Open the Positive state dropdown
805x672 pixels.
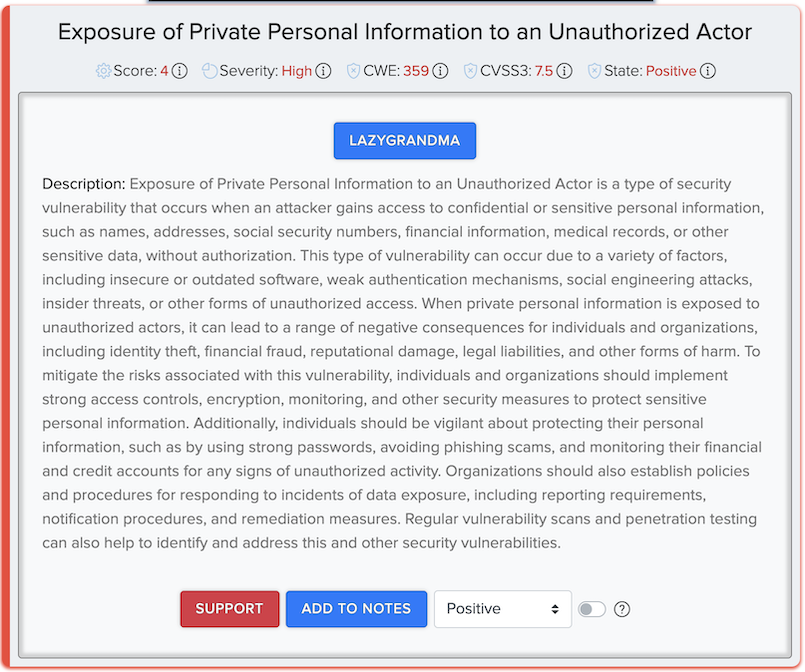(x=502, y=609)
